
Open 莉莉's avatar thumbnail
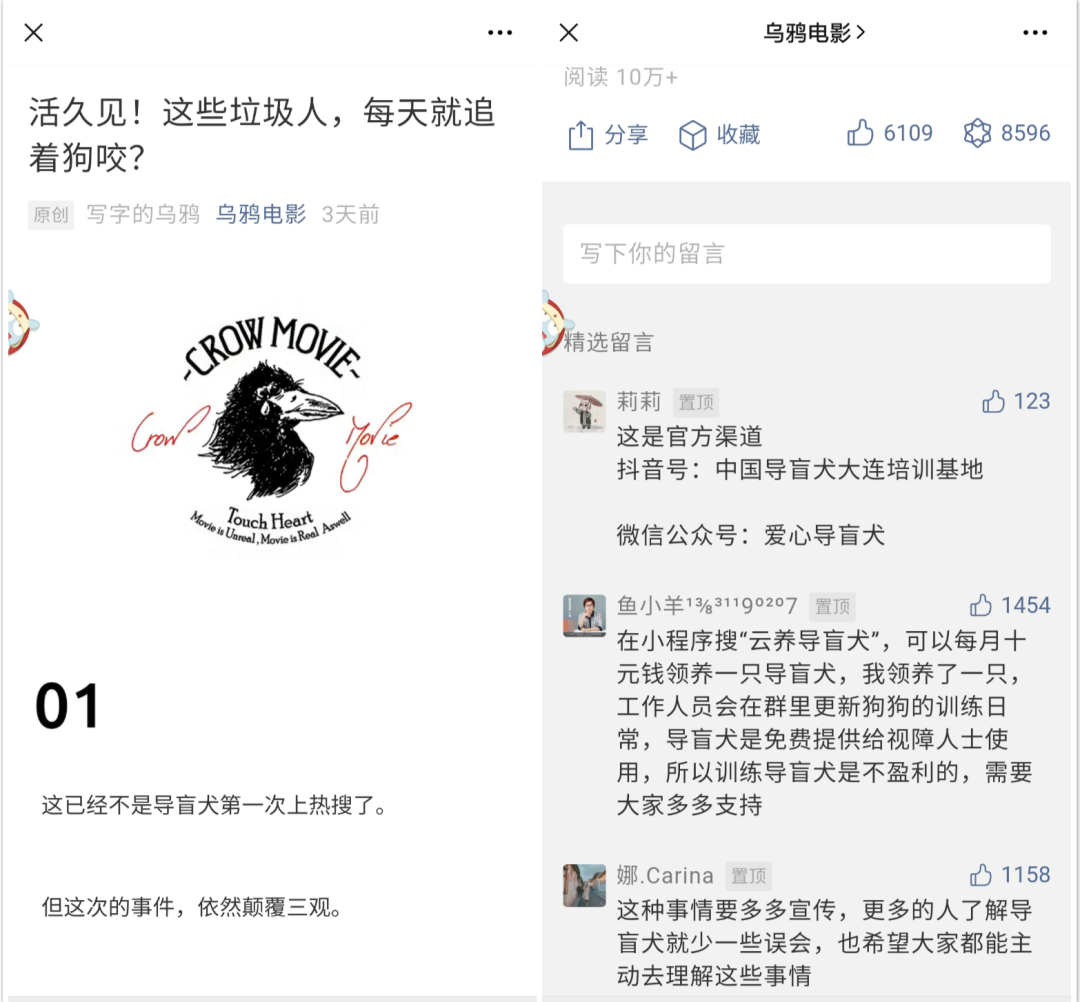coord(584,411)
